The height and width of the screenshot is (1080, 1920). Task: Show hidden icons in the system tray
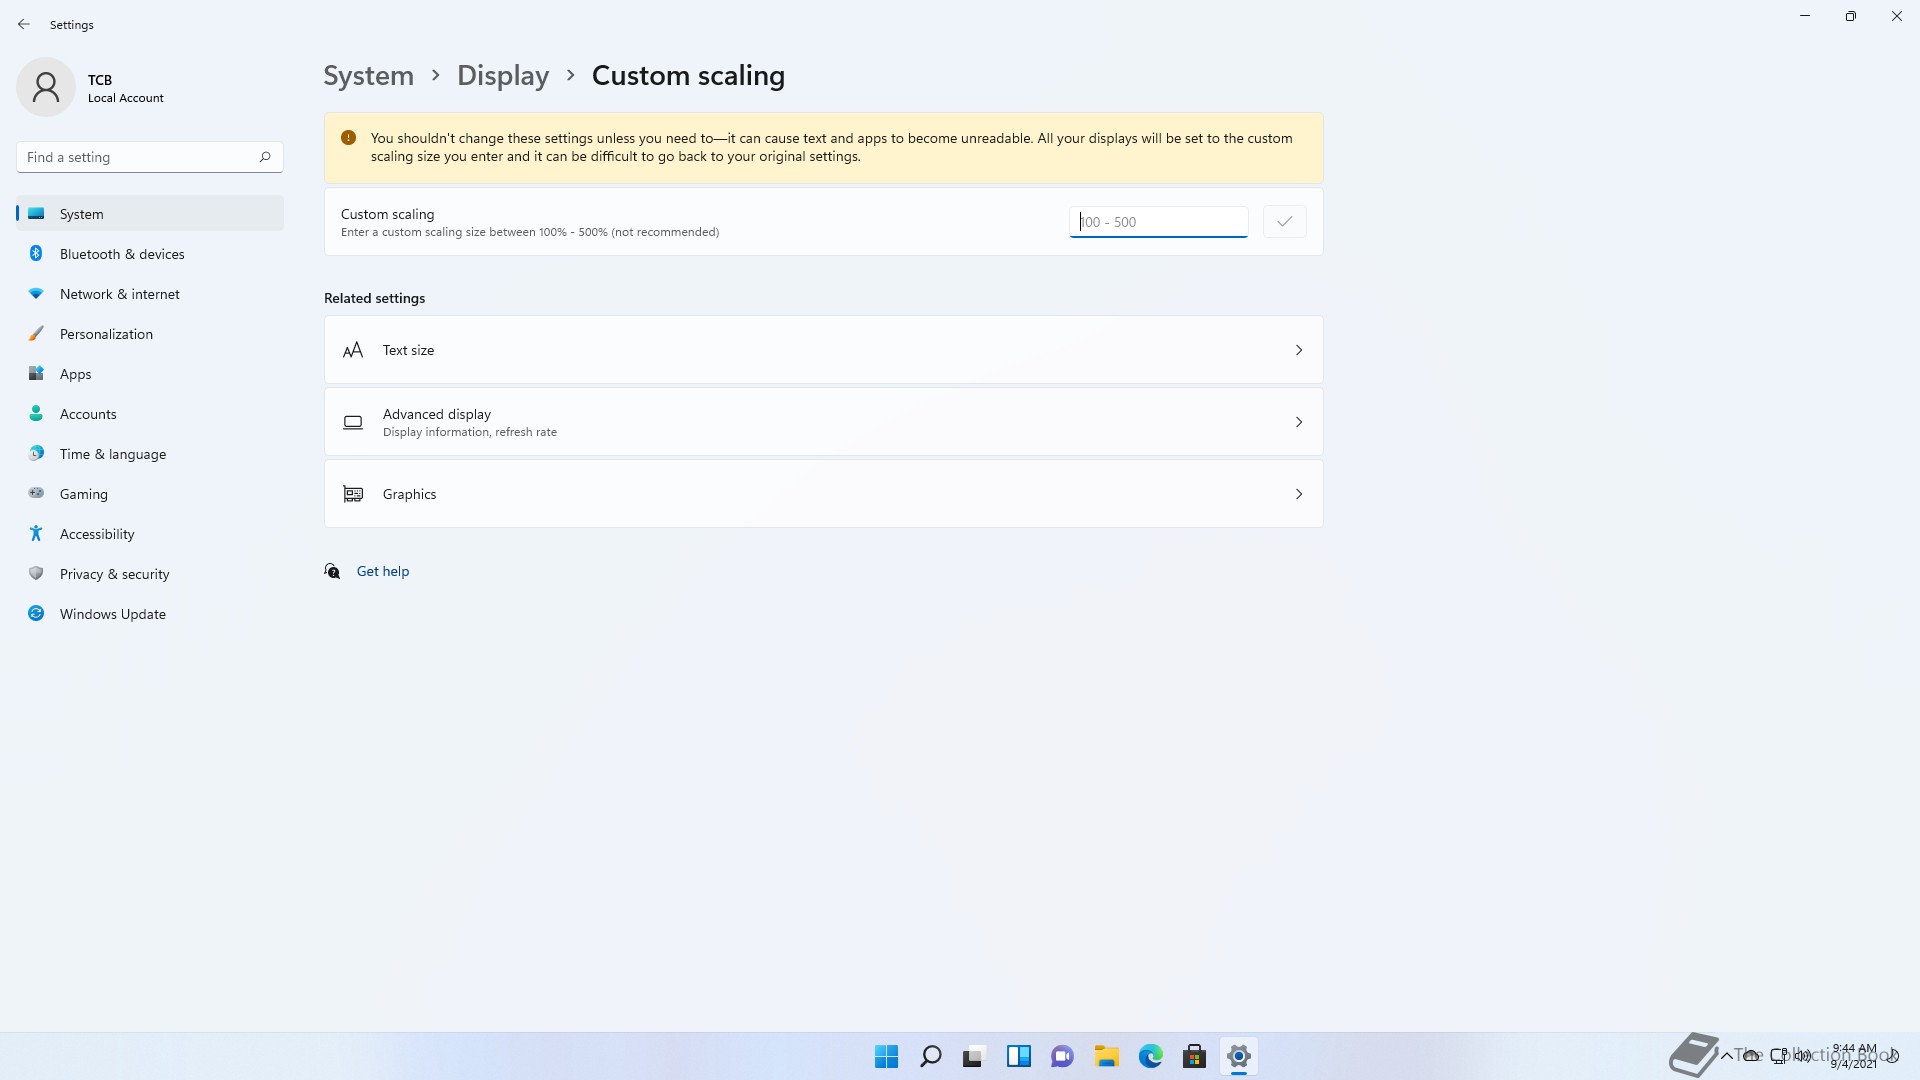tap(1726, 1055)
